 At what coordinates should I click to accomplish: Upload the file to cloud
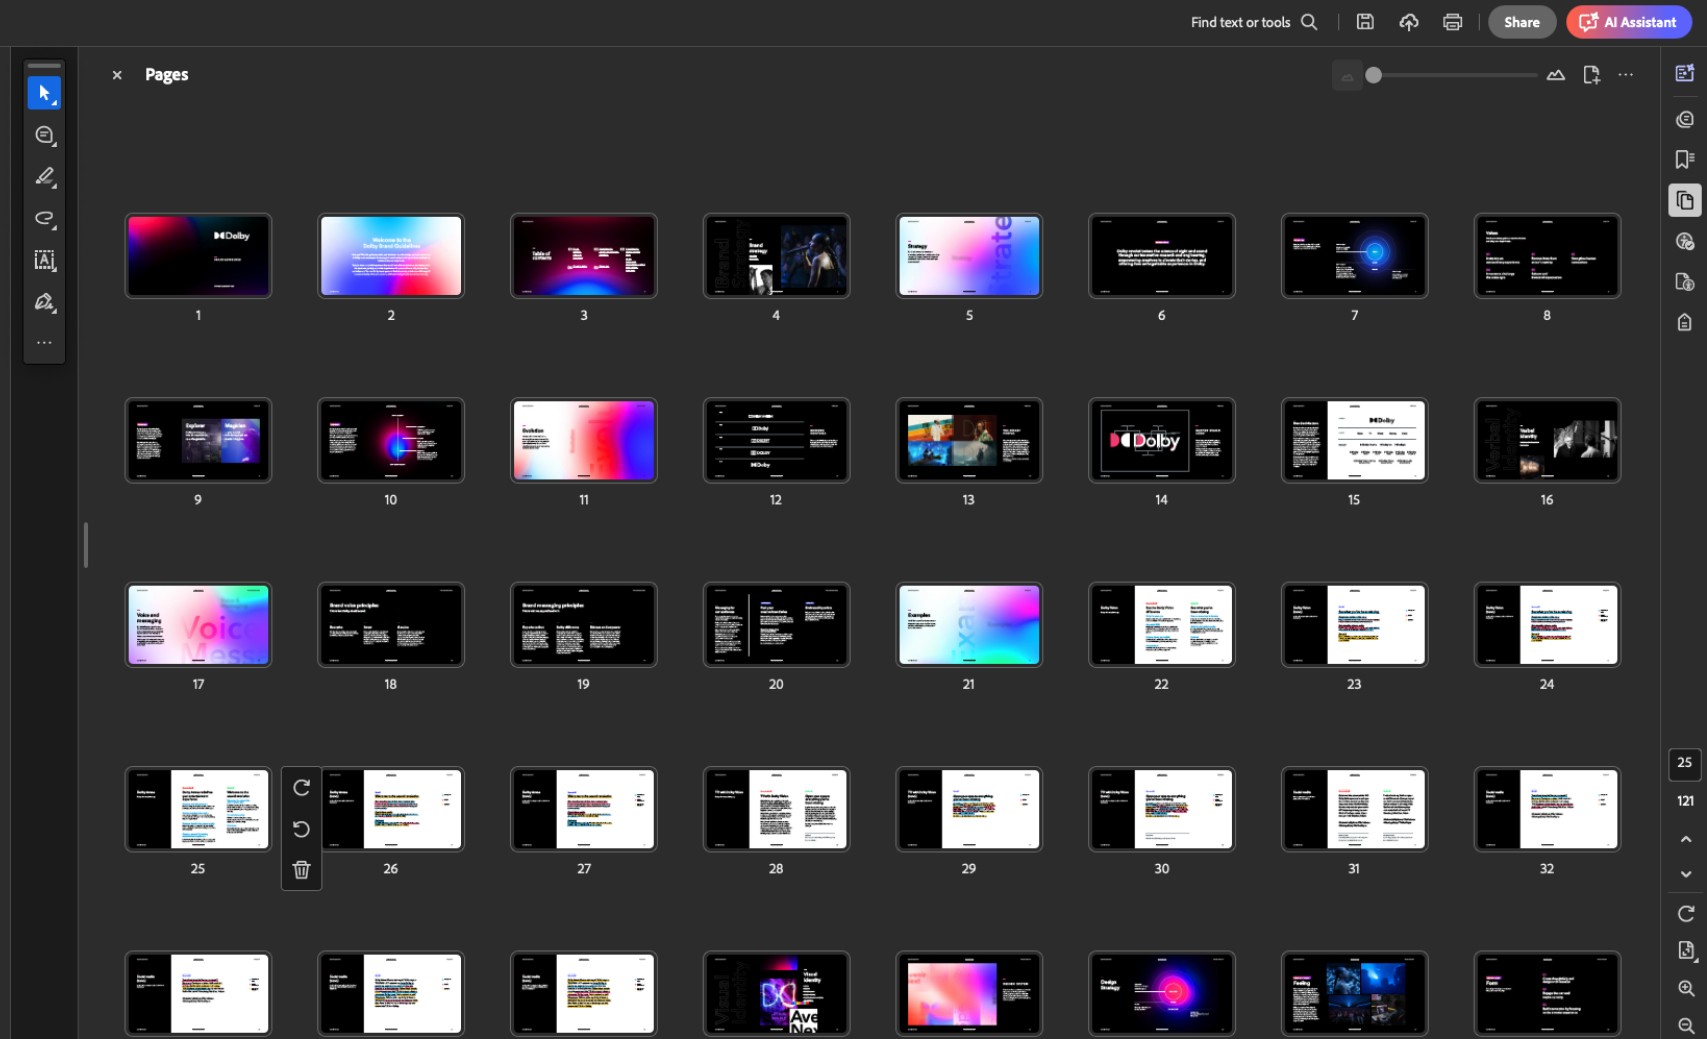(1409, 22)
